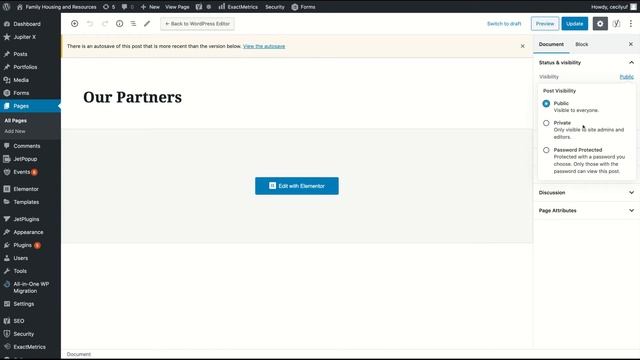Viewport: 640px width, 360px height.
Task: Switch to the Block tab
Action: [582, 44]
